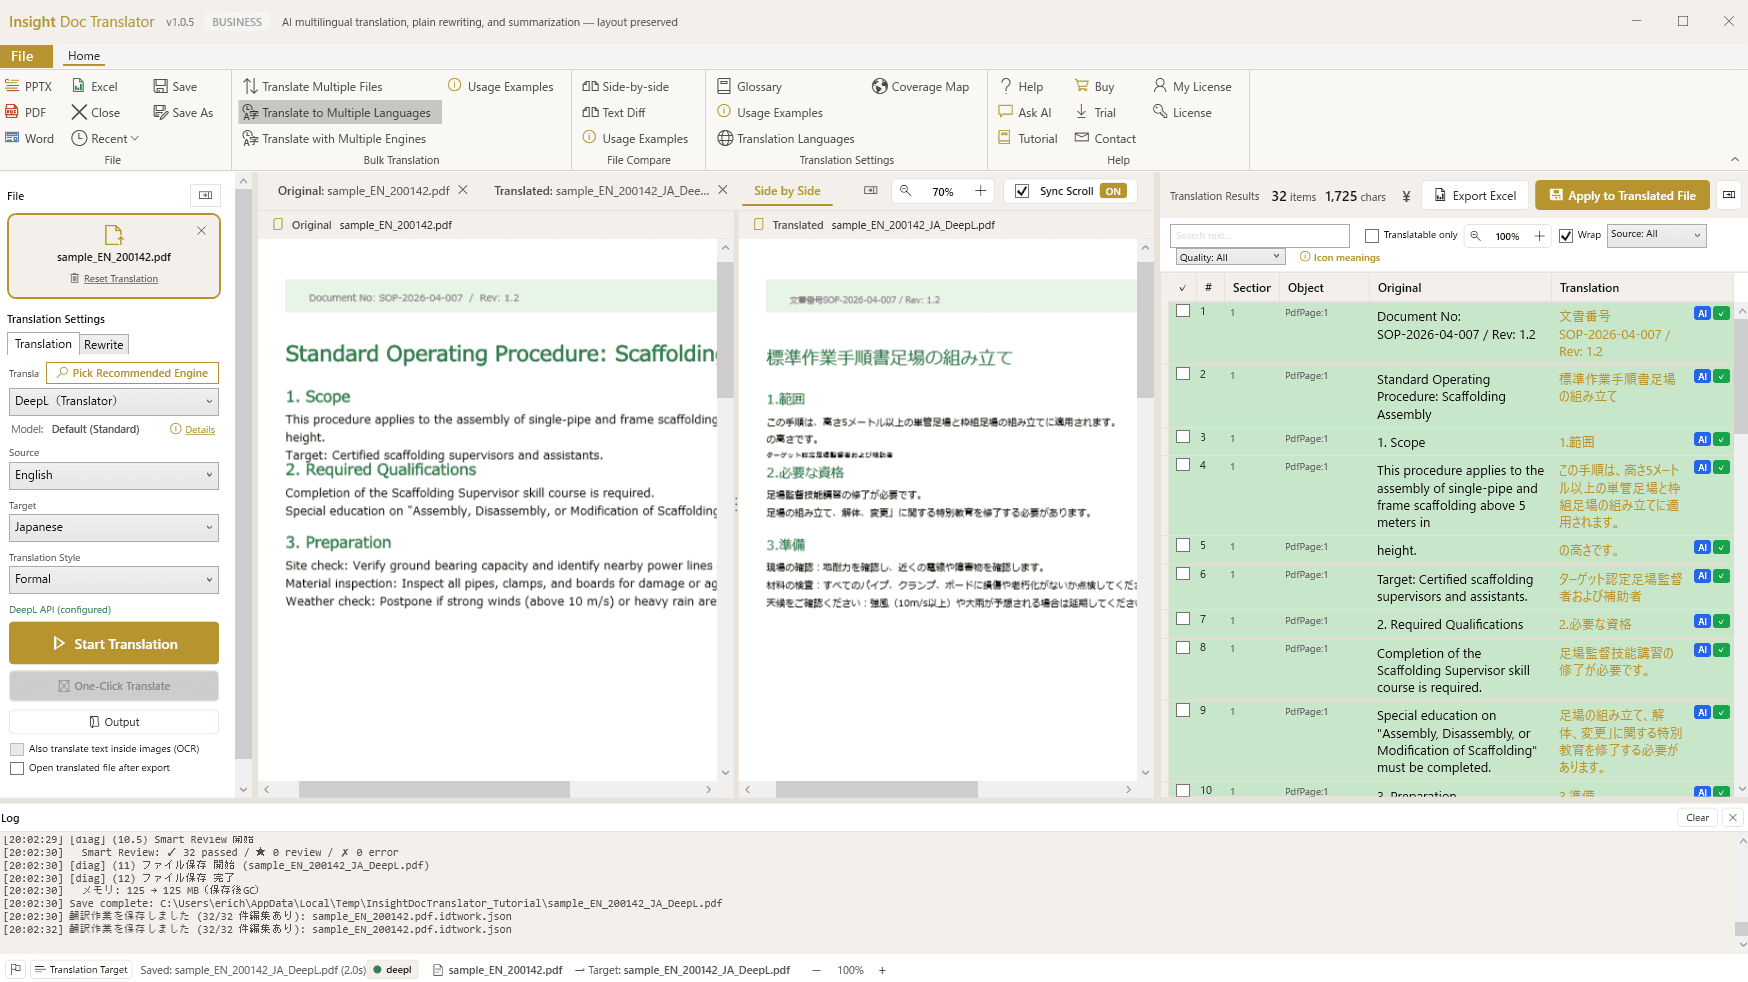Screen dimensions: 1748x982
Task: Enable Translatable only filter
Action: click(x=1372, y=236)
